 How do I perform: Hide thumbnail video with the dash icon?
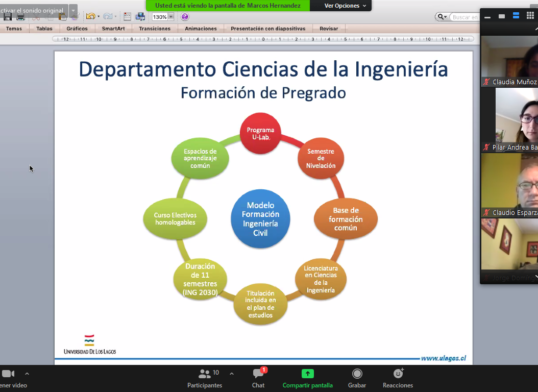point(487,16)
